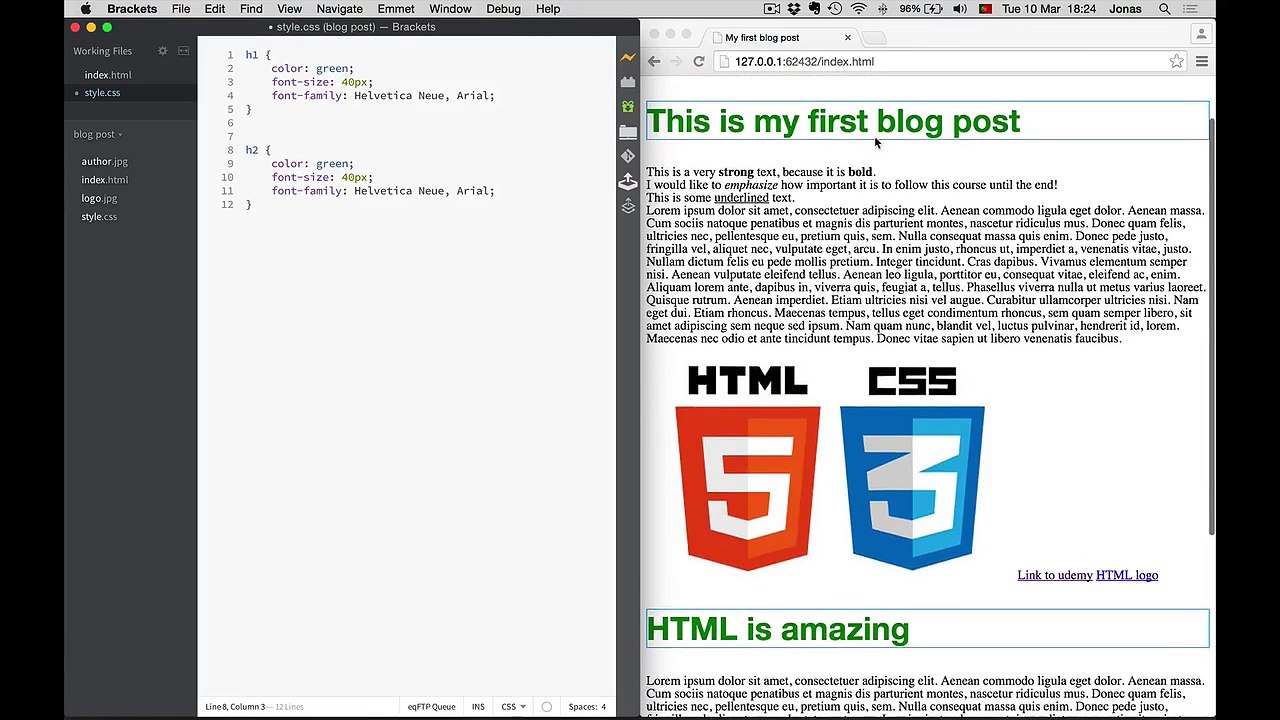Open the Emmet menu
This screenshot has width=1280, height=720.
pyautogui.click(x=396, y=9)
